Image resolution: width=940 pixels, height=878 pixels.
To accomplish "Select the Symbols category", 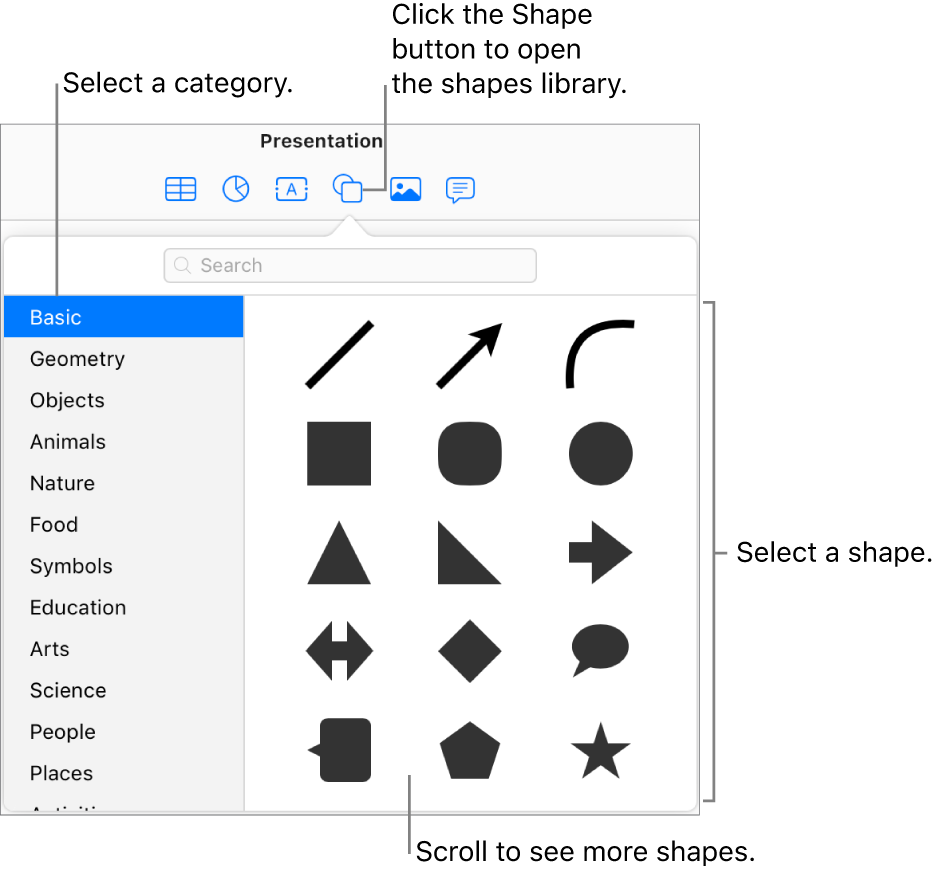I will pyautogui.click(x=71, y=566).
